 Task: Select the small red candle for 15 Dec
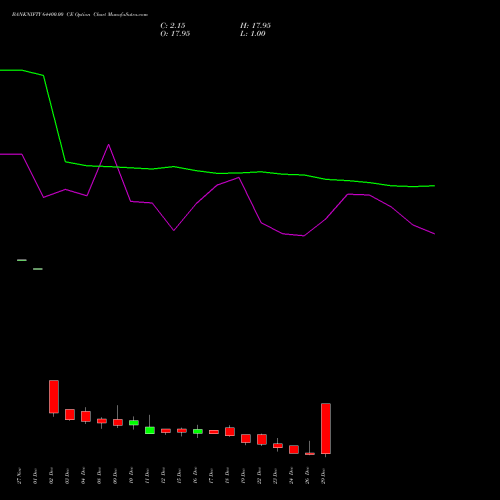tap(182, 431)
